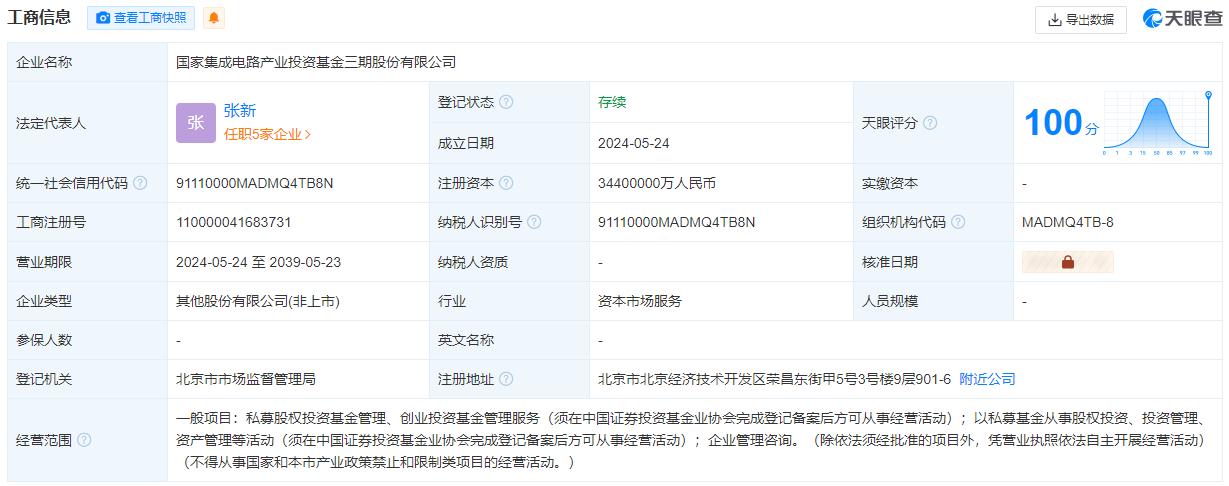1229x486 pixels.
Task: Open 查看工商快照 snapshot view
Action: [141, 18]
